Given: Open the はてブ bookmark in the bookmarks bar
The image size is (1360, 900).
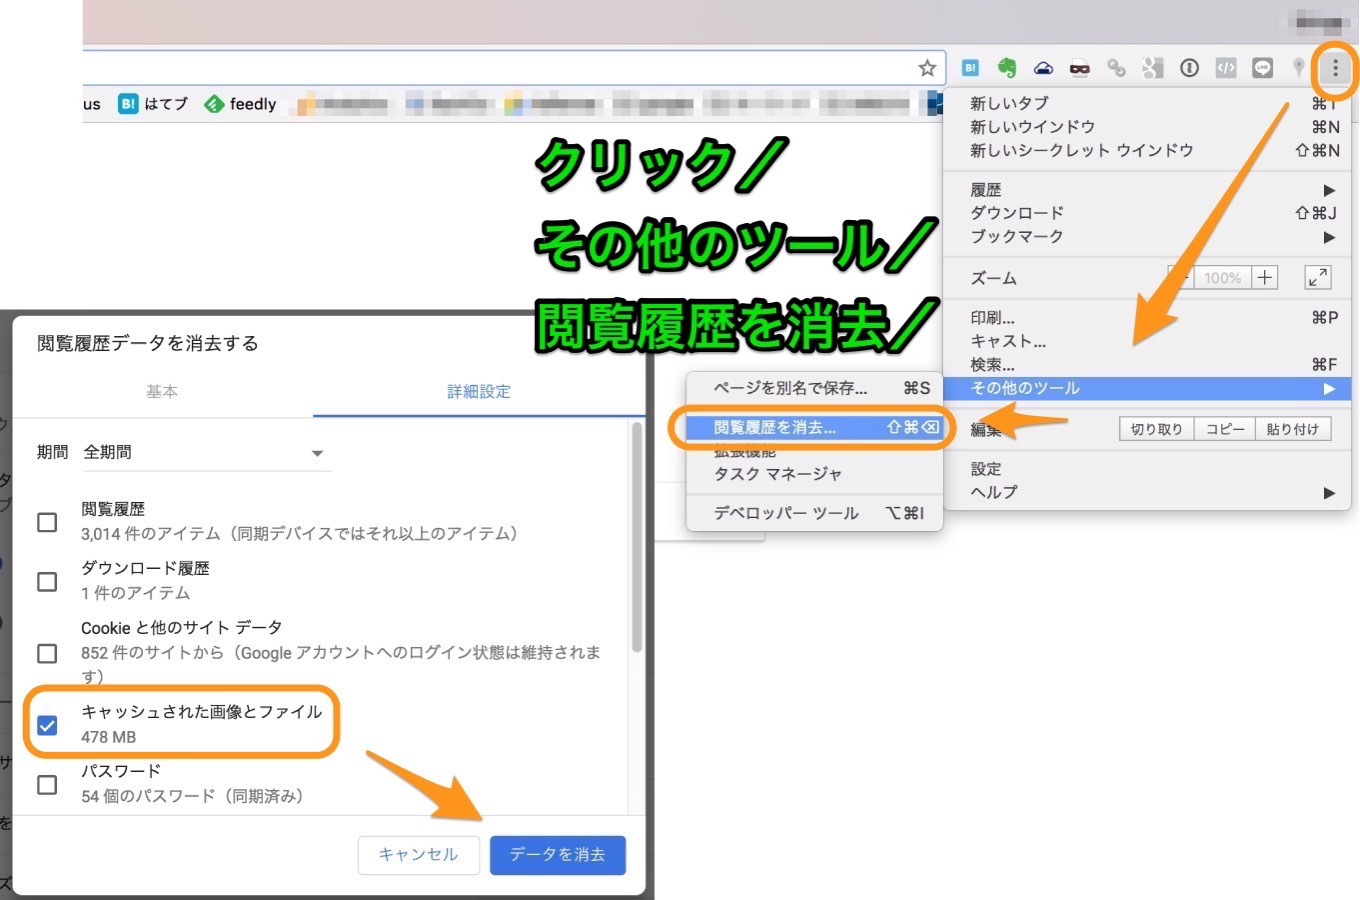Looking at the screenshot, I should point(153,103).
